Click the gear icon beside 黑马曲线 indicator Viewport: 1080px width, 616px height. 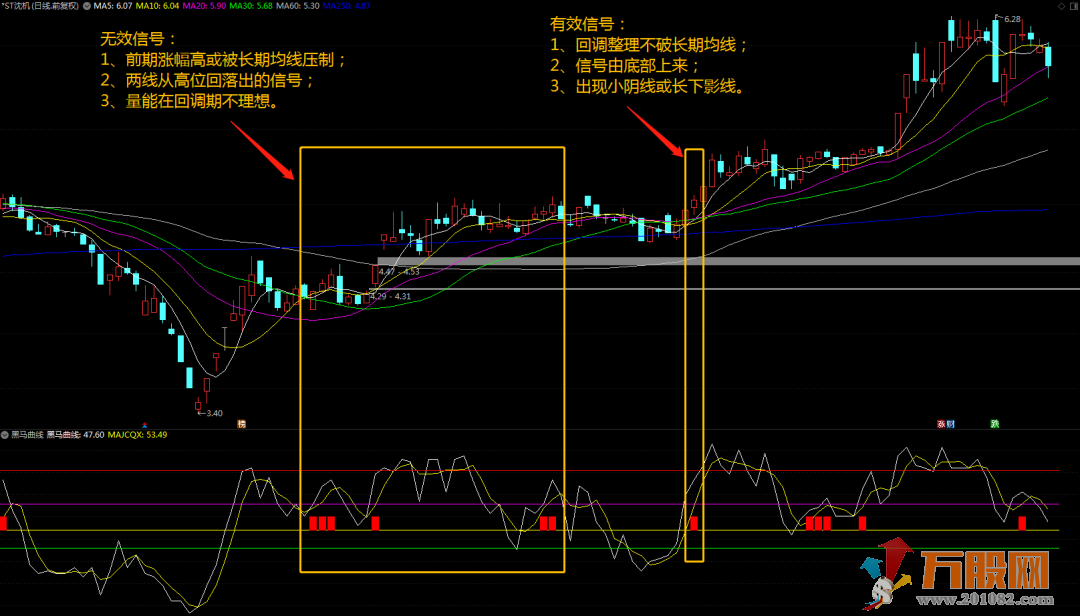pos(5,435)
